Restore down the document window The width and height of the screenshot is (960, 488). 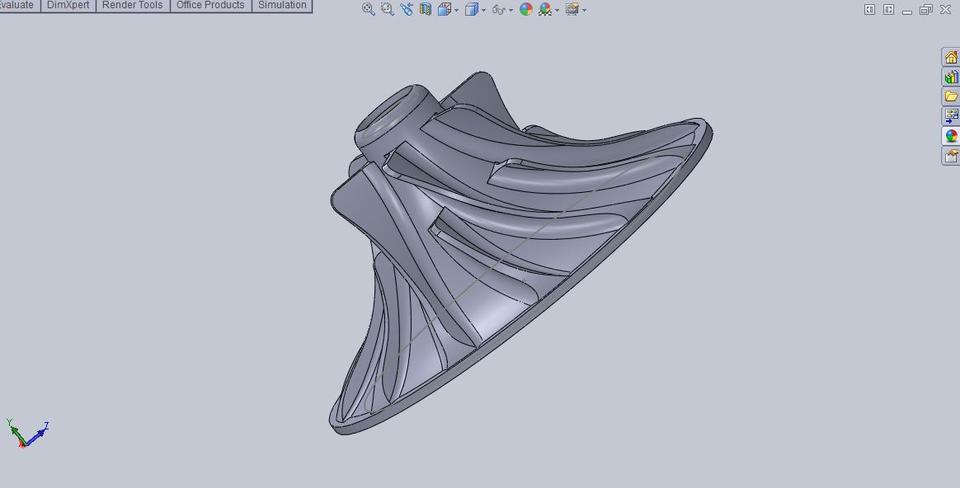926,10
